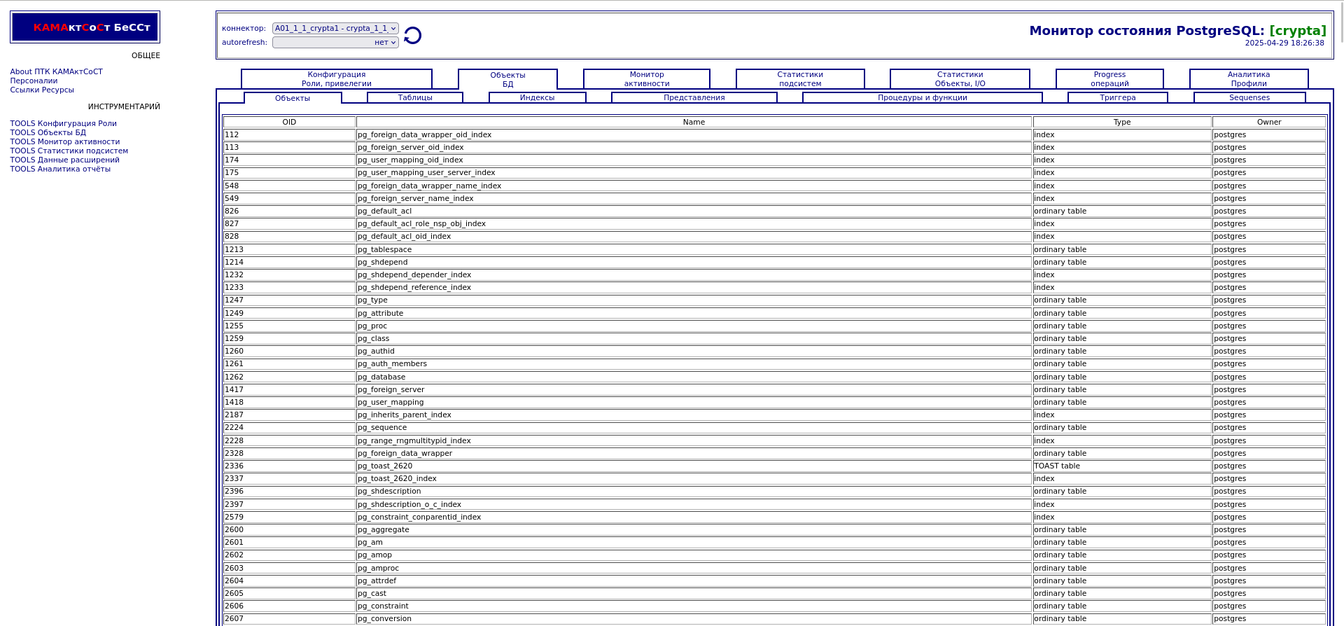Switch to the Таблицы subtab
The width and height of the screenshot is (1344, 626).
[x=415, y=98]
